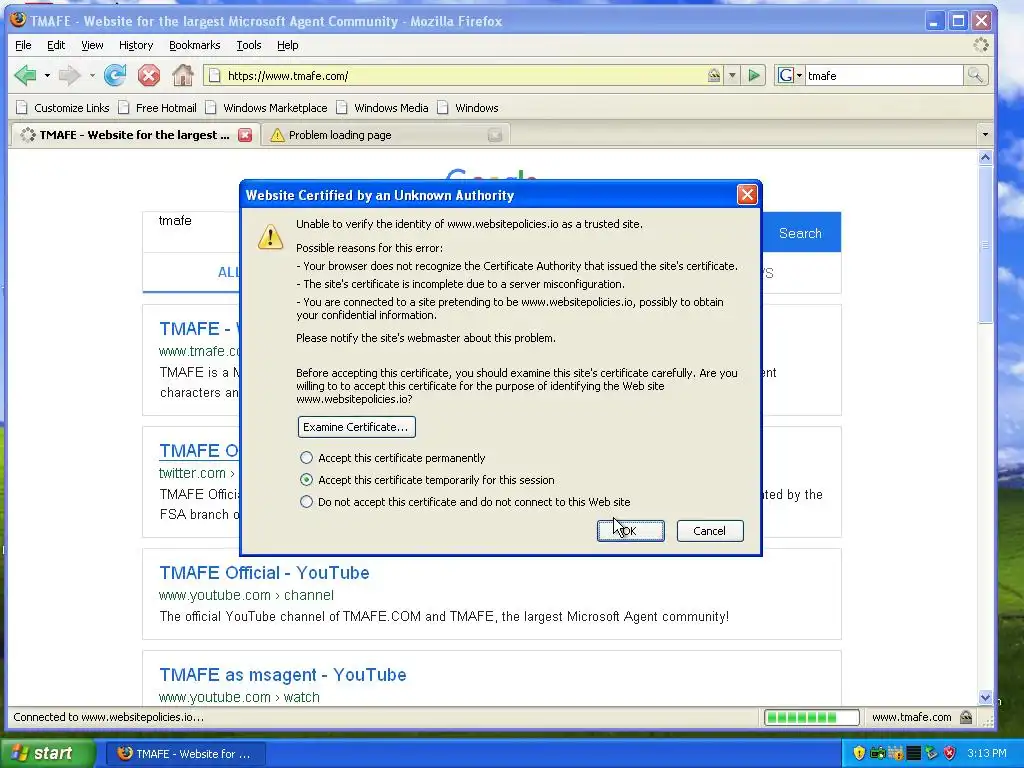
Task: Open the list all tabs dropdown
Action: (985, 135)
